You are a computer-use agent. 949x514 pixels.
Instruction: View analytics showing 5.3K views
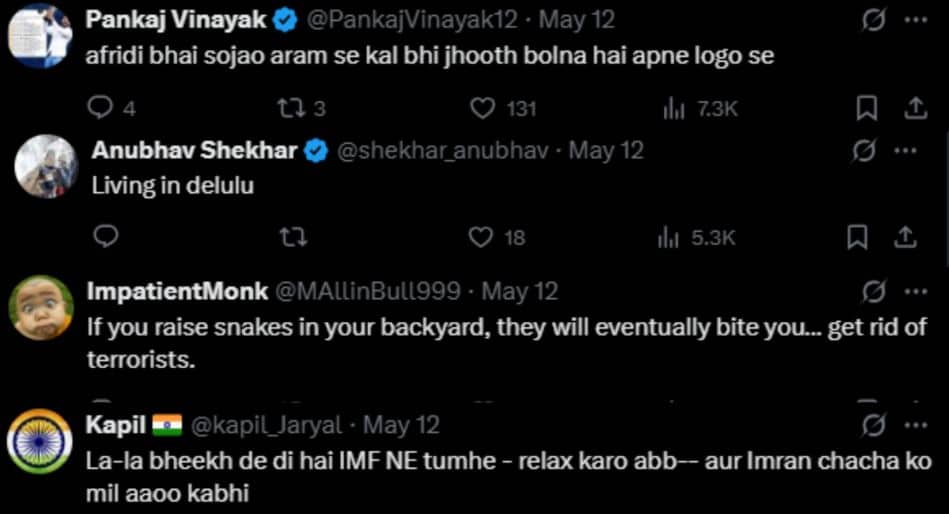tap(667, 237)
